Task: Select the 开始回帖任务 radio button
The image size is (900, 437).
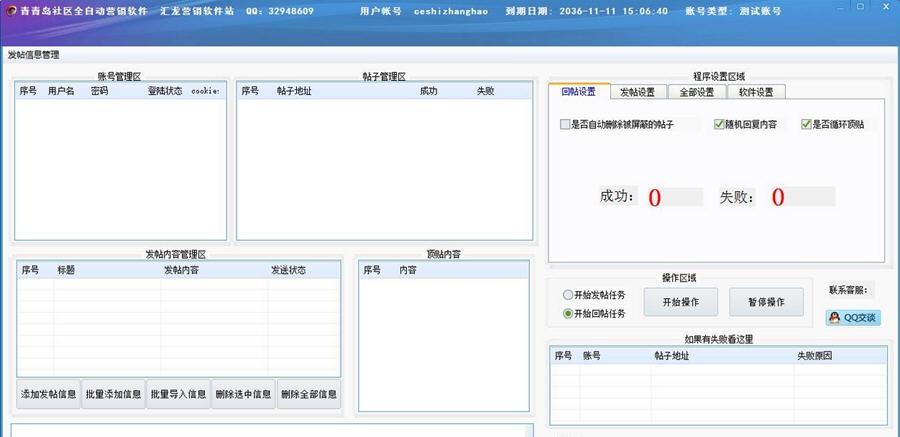Action: tap(568, 314)
